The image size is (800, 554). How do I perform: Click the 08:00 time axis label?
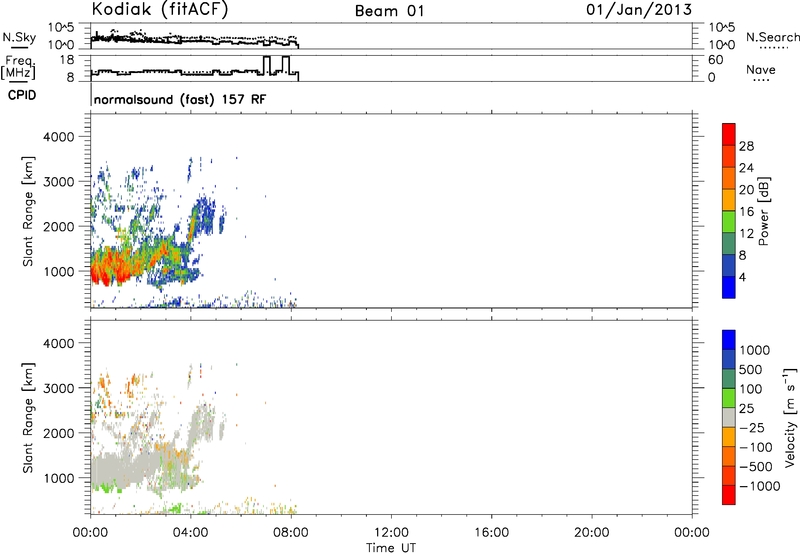291,532
